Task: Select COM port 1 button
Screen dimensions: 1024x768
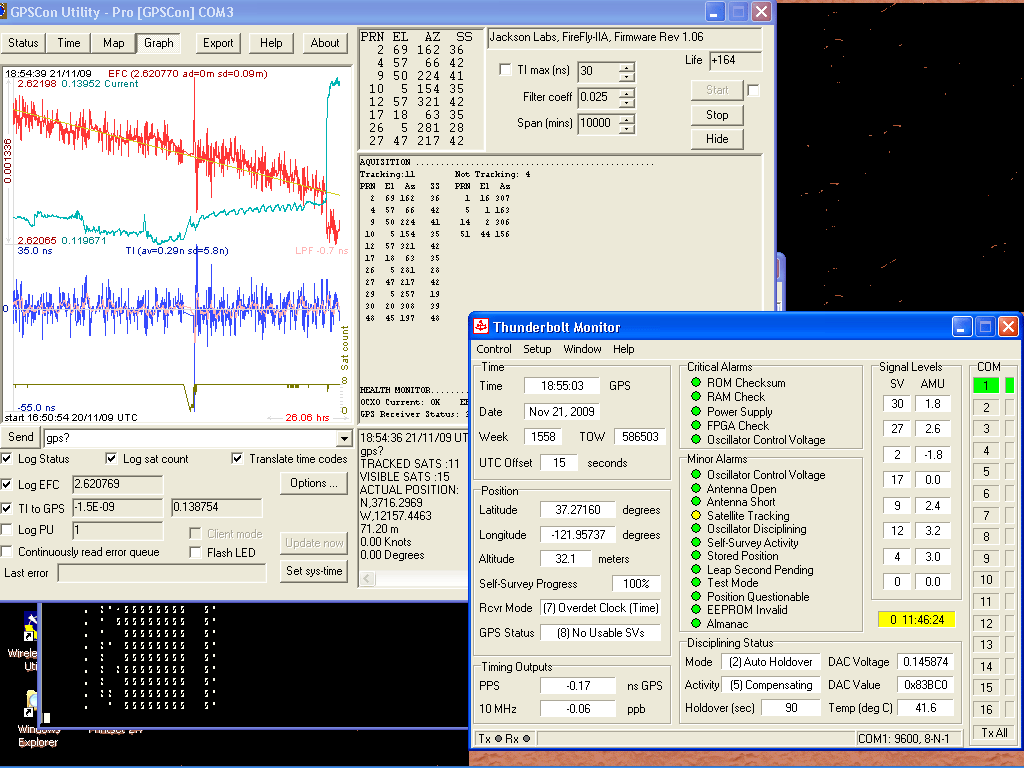Action: (985, 385)
